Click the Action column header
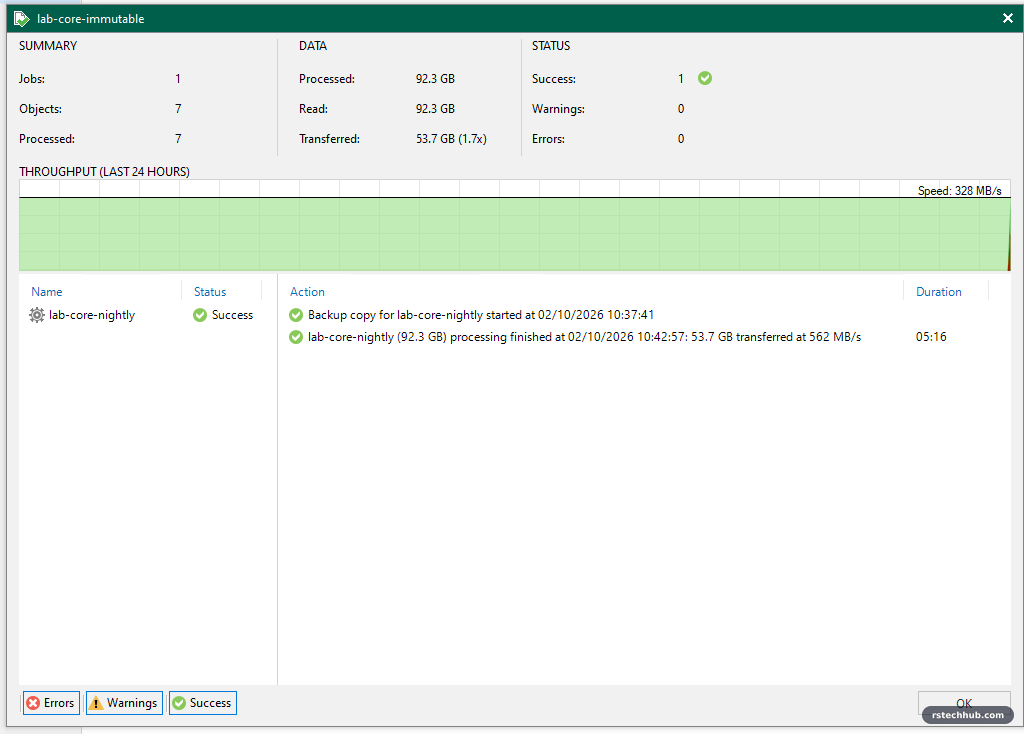The width and height of the screenshot is (1024, 734). click(307, 292)
